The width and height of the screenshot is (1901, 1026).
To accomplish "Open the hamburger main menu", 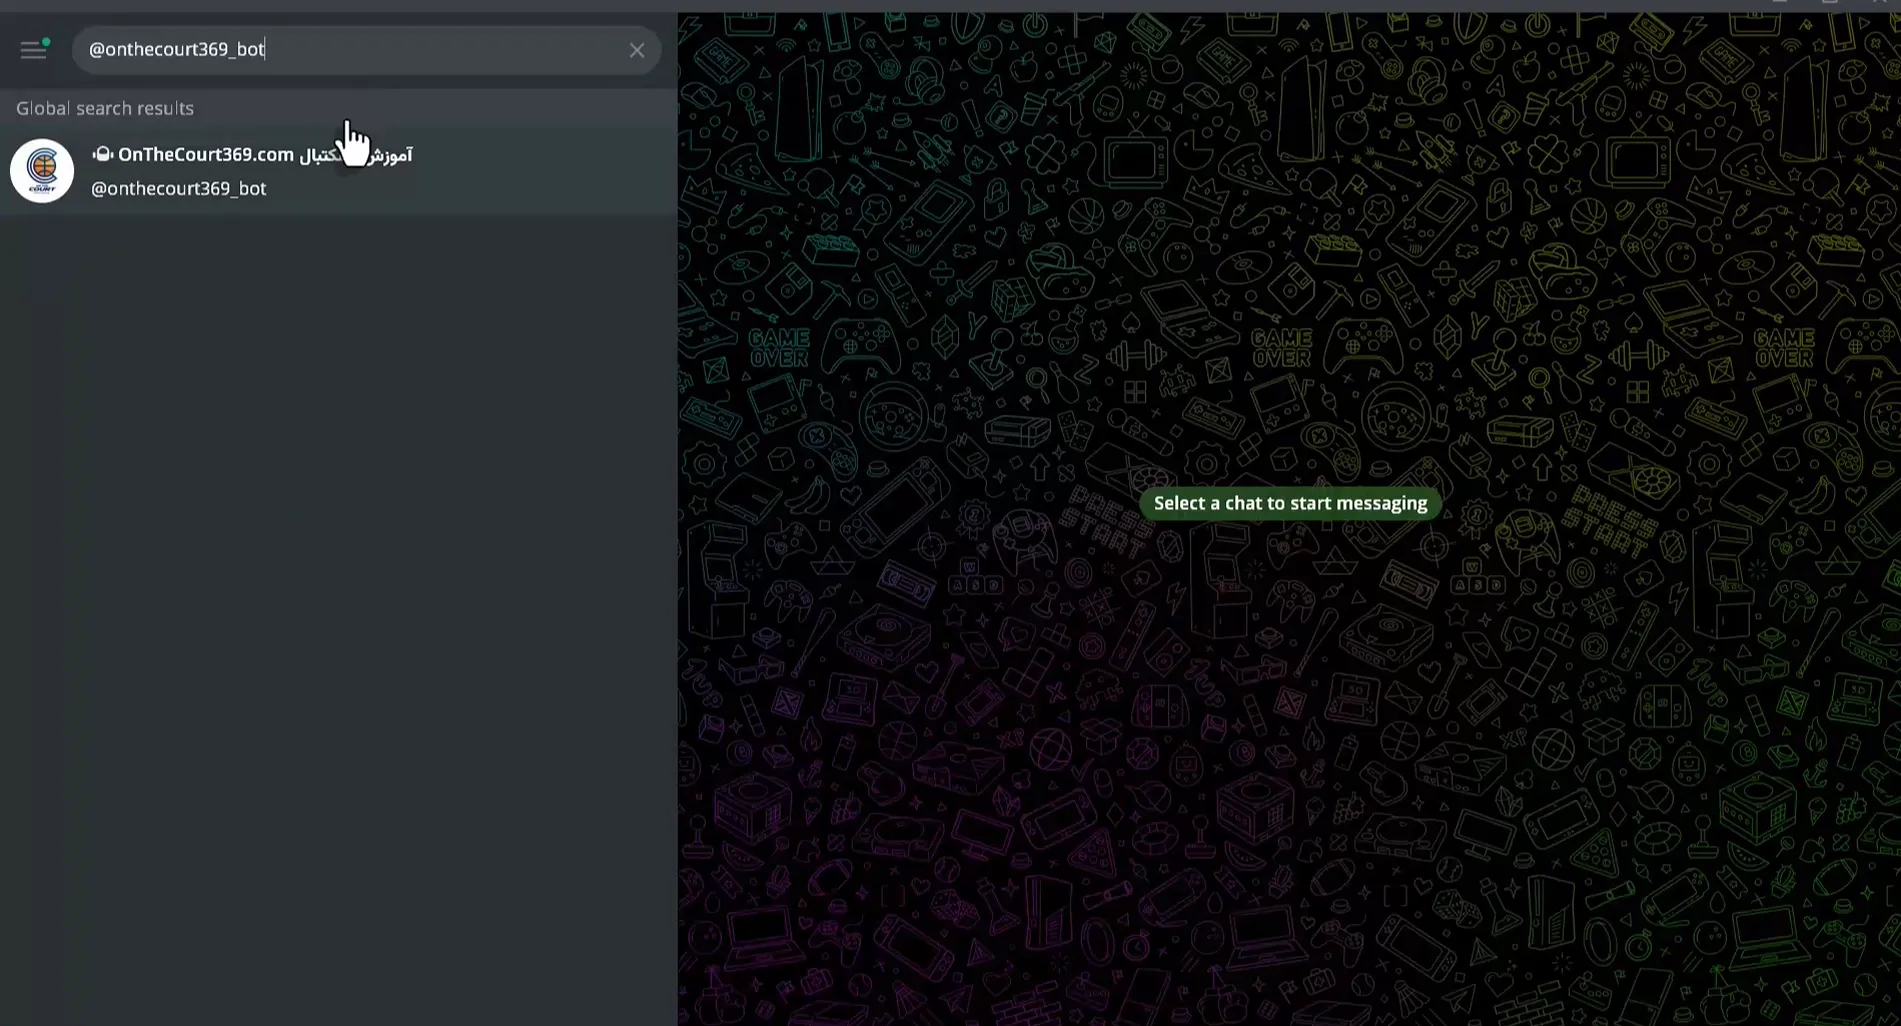I will [x=33, y=50].
